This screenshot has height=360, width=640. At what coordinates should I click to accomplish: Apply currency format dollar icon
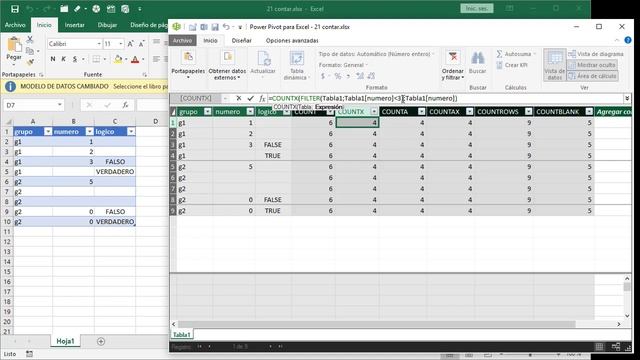(323, 76)
